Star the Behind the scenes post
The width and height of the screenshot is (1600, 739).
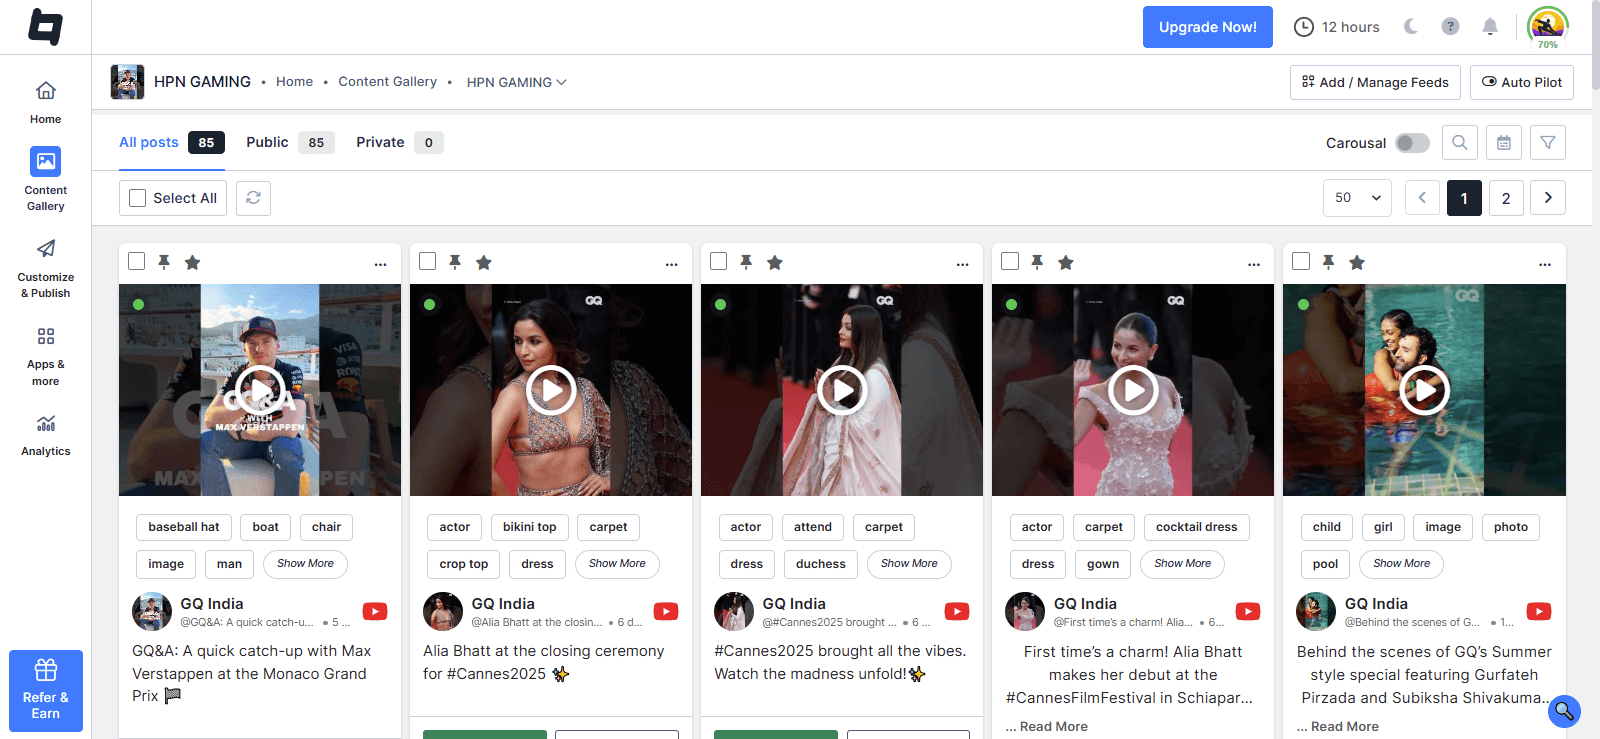click(1357, 262)
